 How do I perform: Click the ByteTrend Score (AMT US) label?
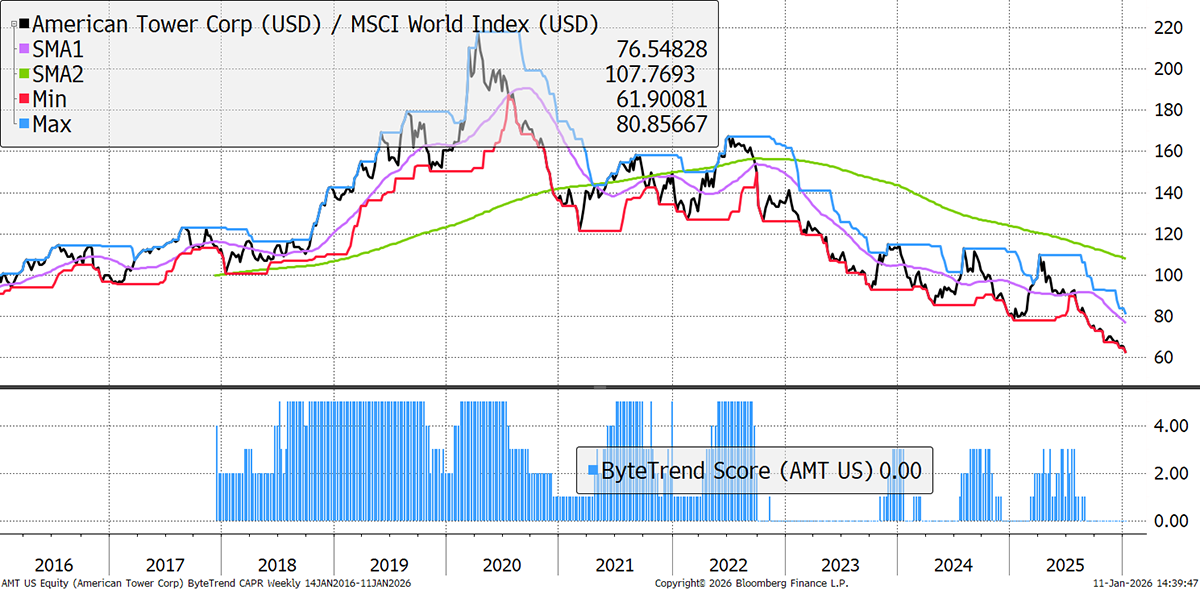[x=737, y=470]
